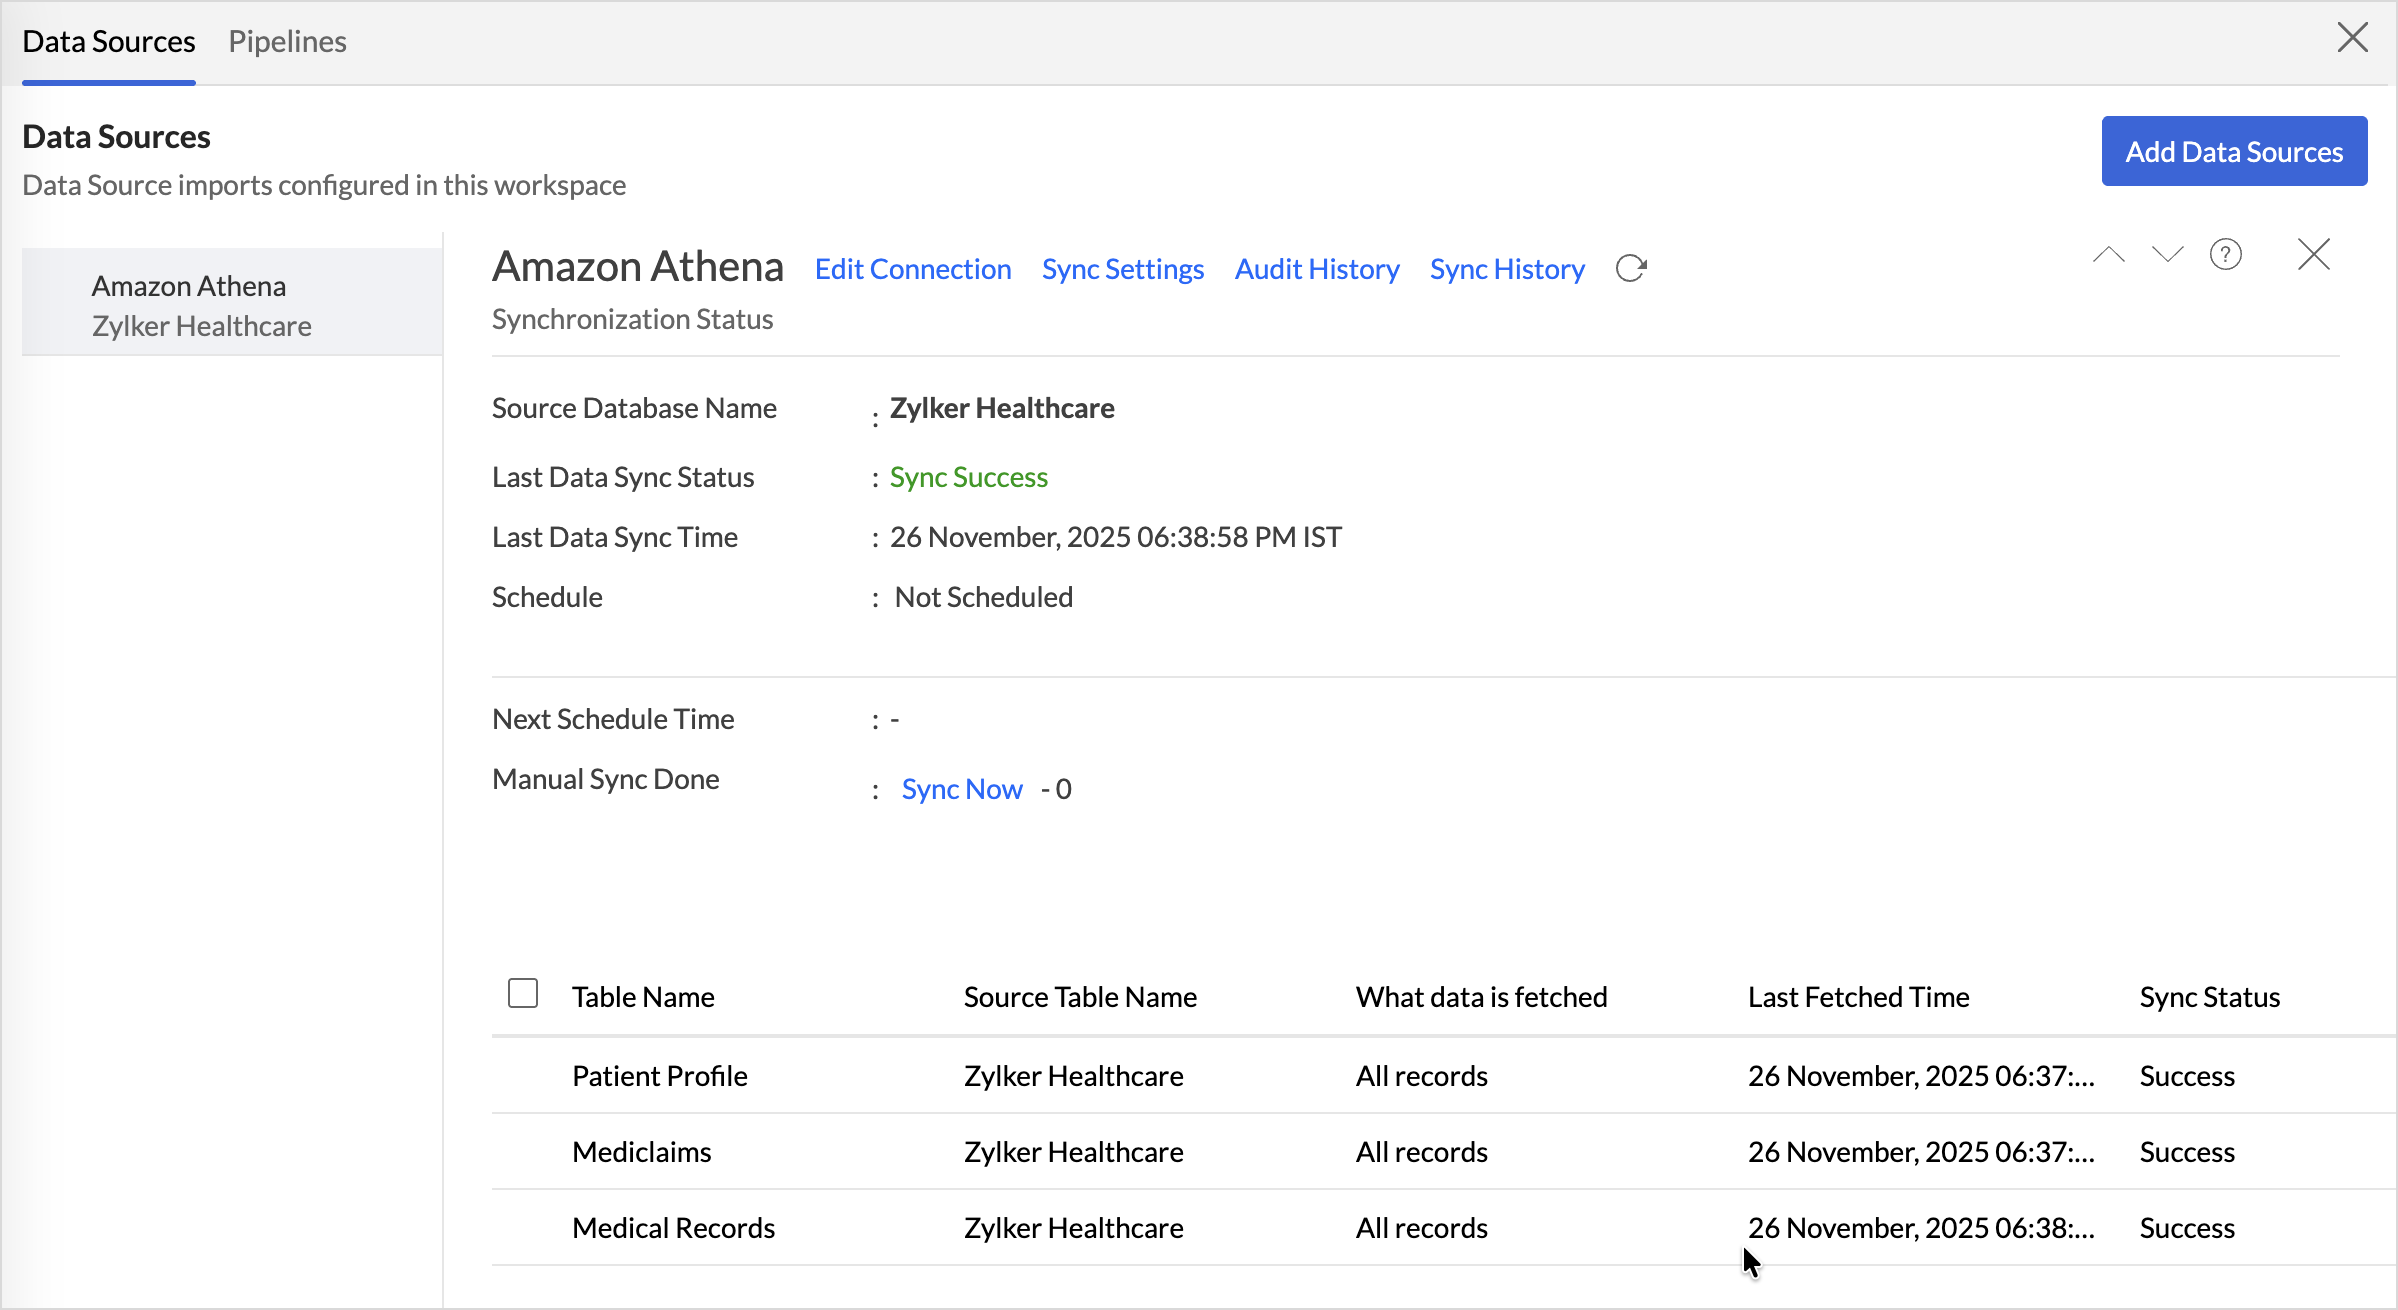
Task: View the Audit History
Action: point(1316,269)
